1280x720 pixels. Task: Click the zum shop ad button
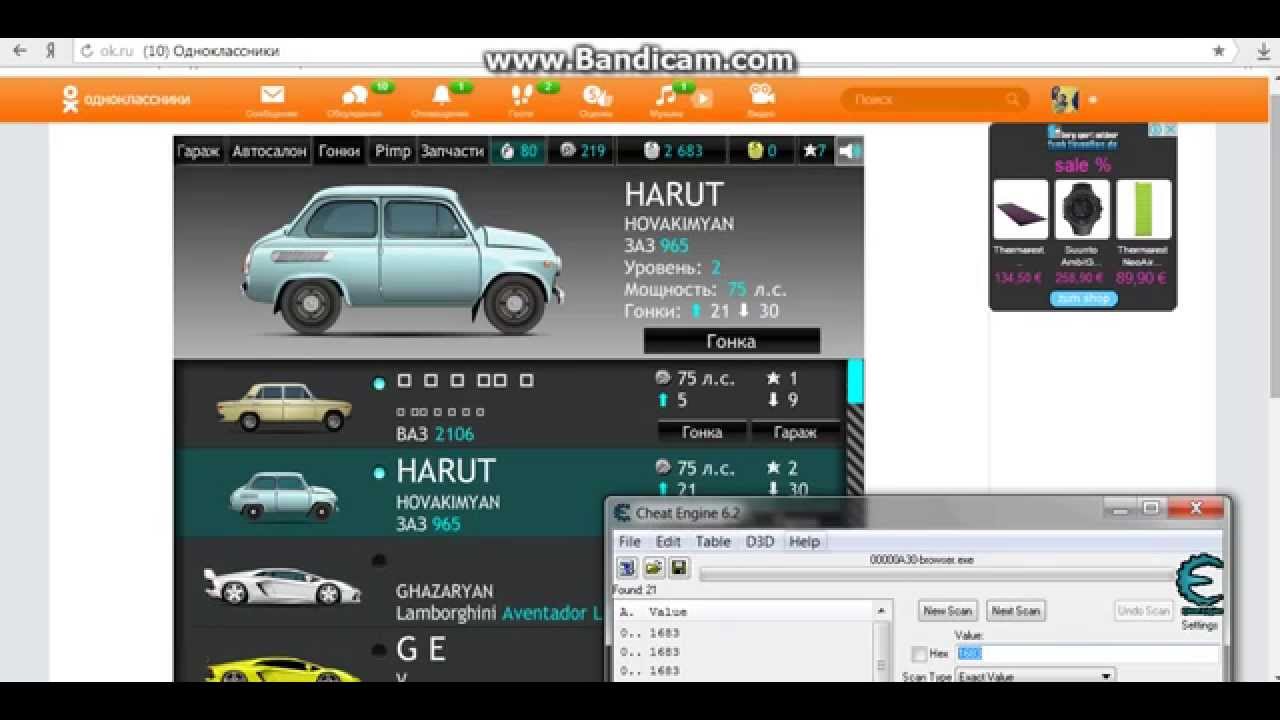(1083, 298)
